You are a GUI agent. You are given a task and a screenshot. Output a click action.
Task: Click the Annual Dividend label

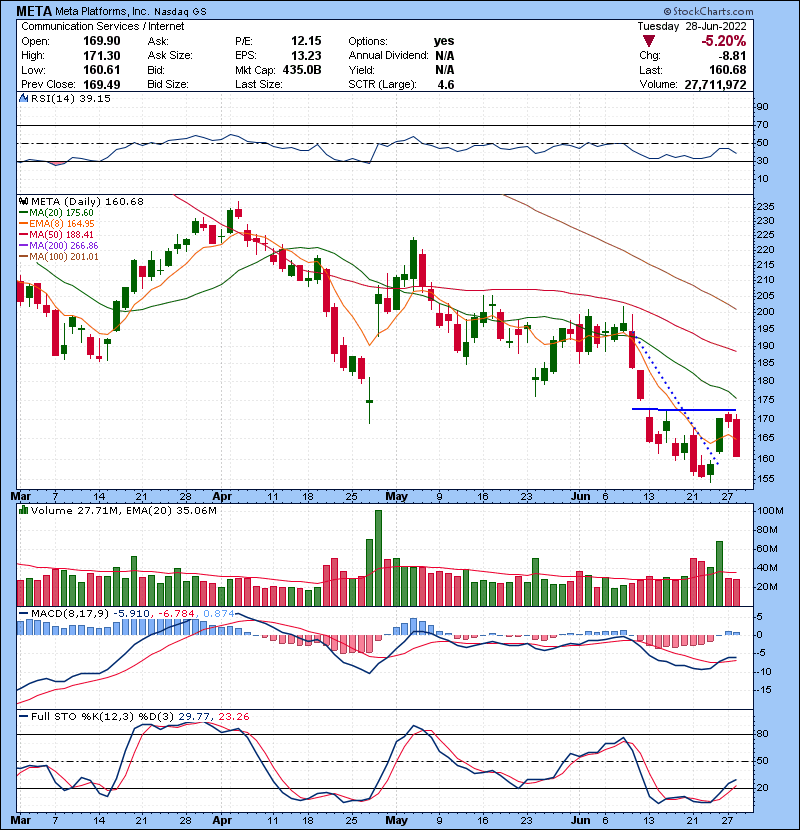(x=388, y=56)
